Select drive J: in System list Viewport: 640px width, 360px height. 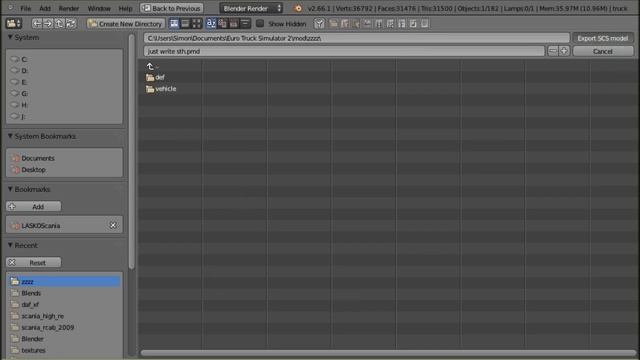tap(64, 116)
